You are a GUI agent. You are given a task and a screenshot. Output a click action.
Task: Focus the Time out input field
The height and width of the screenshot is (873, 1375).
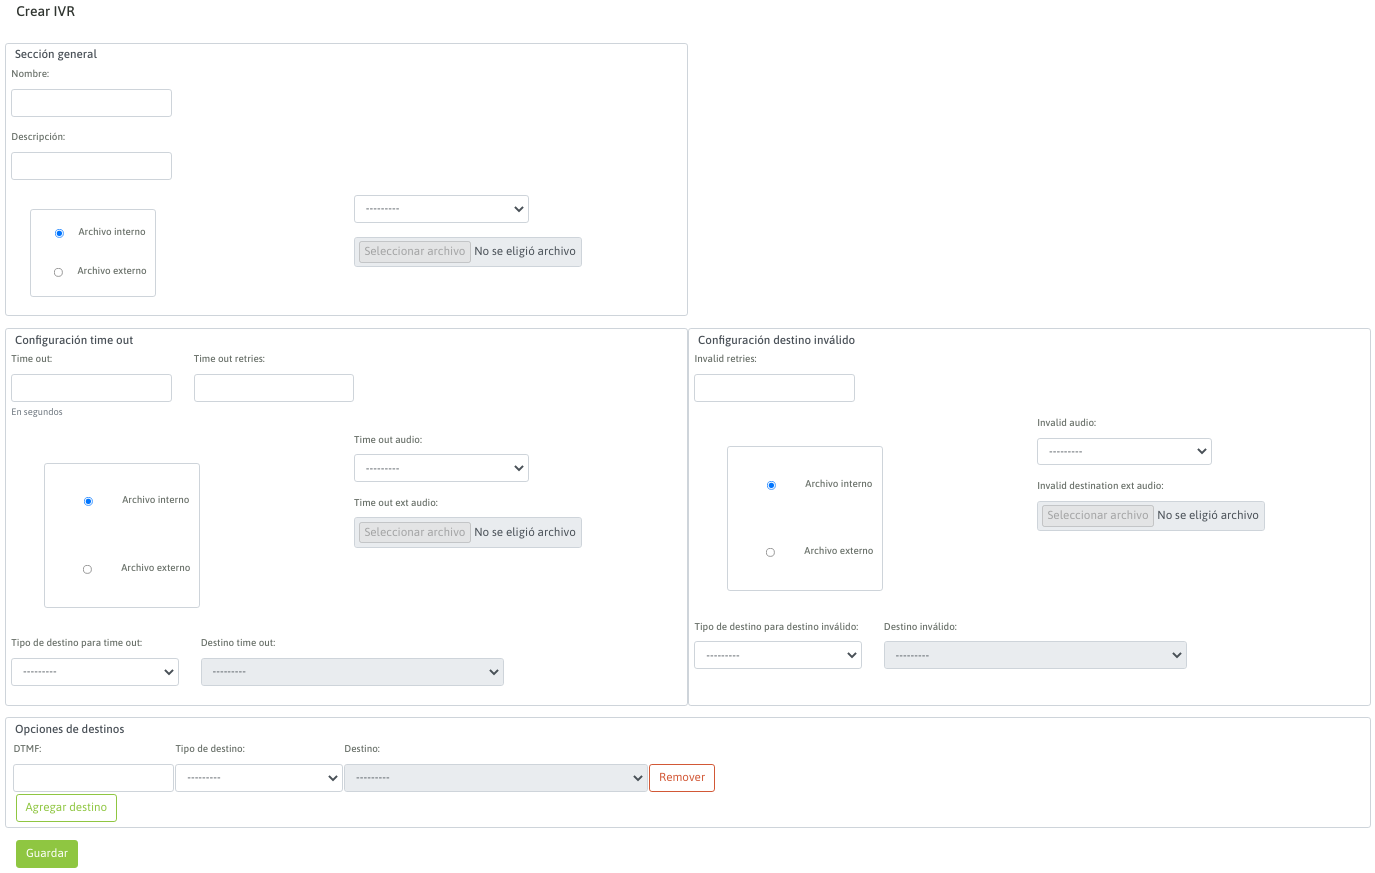(91, 388)
